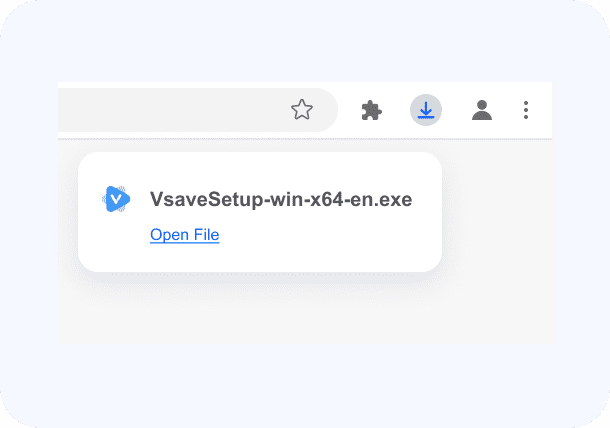
Task: Click the vertical ellipsis at toolbar end
Action: point(526,110)
